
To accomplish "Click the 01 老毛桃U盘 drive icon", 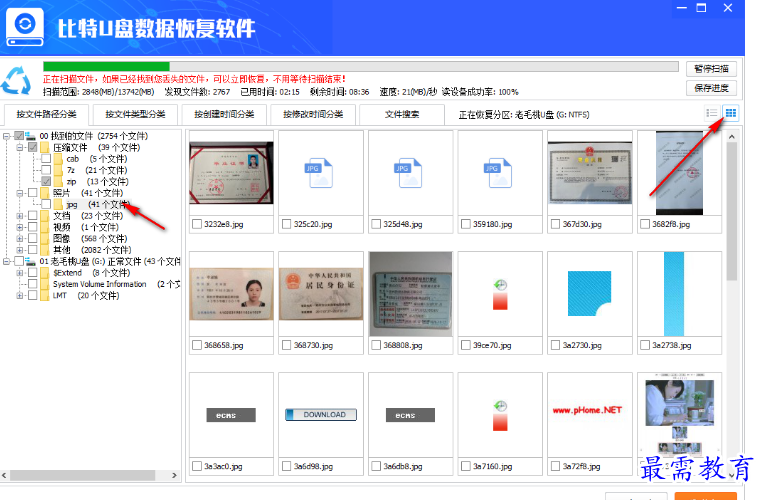I will coord(31,261).
